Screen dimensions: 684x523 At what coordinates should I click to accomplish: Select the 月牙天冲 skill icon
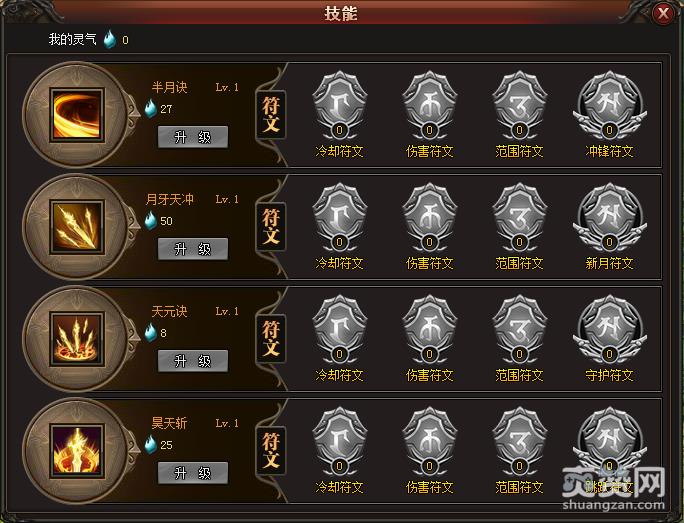[x=77, y=227]
